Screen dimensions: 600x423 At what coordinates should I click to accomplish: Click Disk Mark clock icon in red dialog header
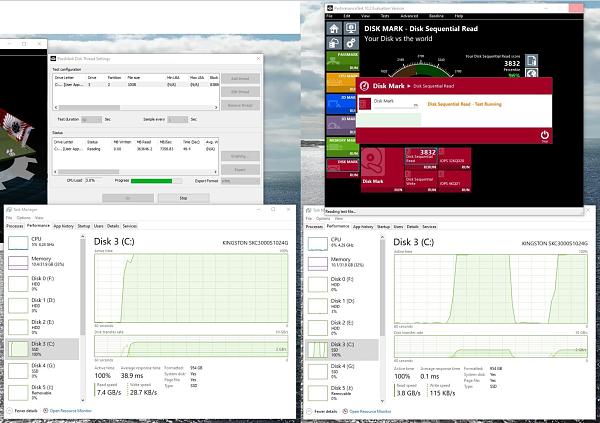pyautogui.click(x=364, y=86)
